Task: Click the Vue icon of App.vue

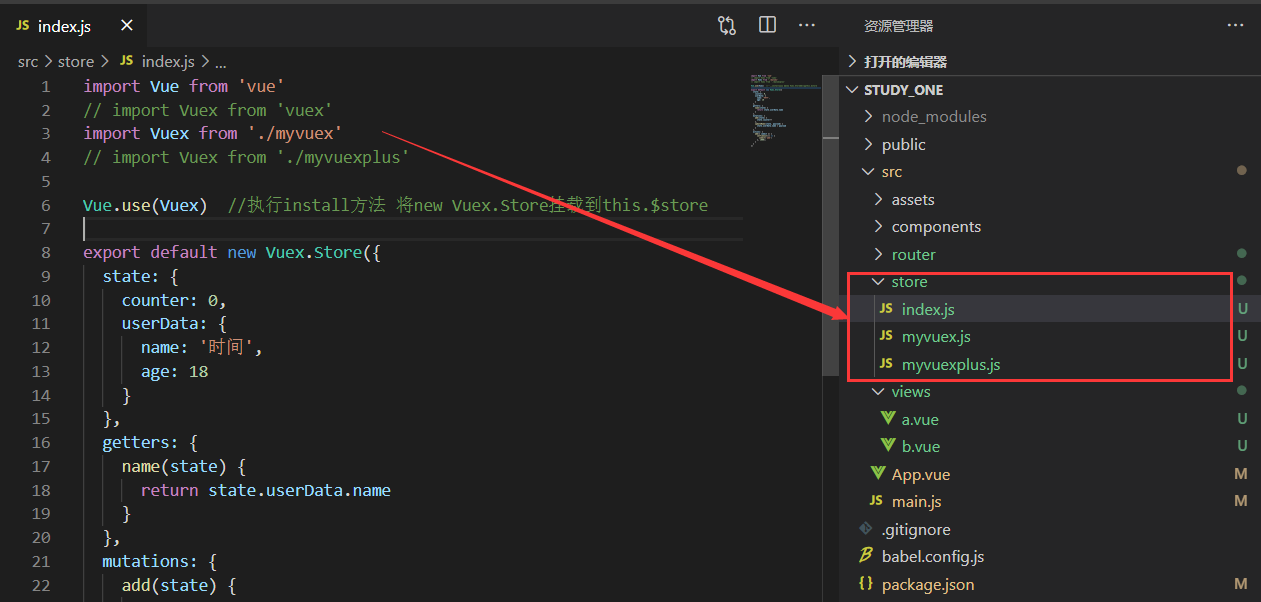Action: click(877, 474)
